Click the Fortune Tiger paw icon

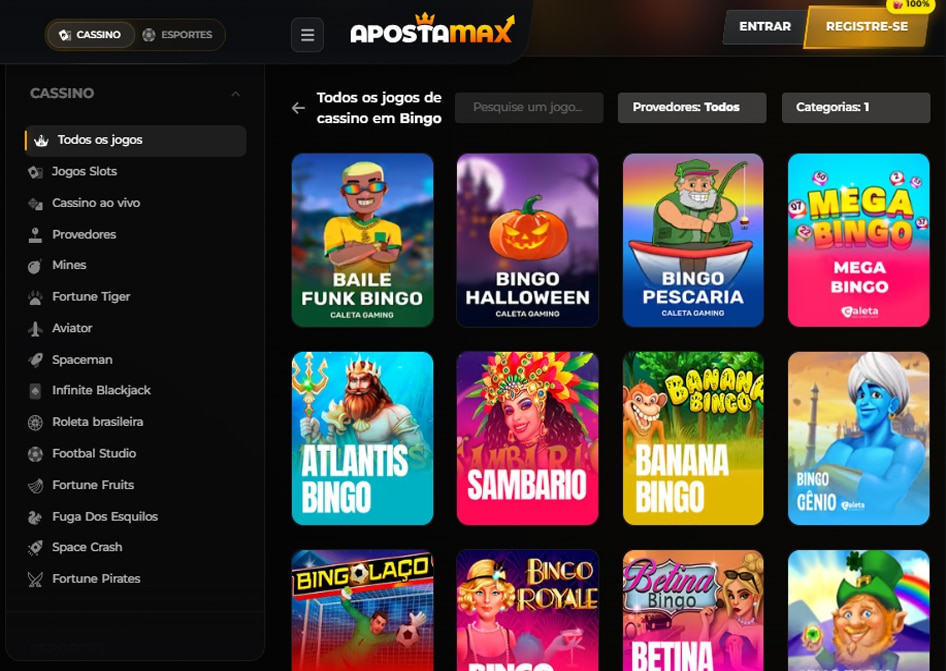[36, 297]
